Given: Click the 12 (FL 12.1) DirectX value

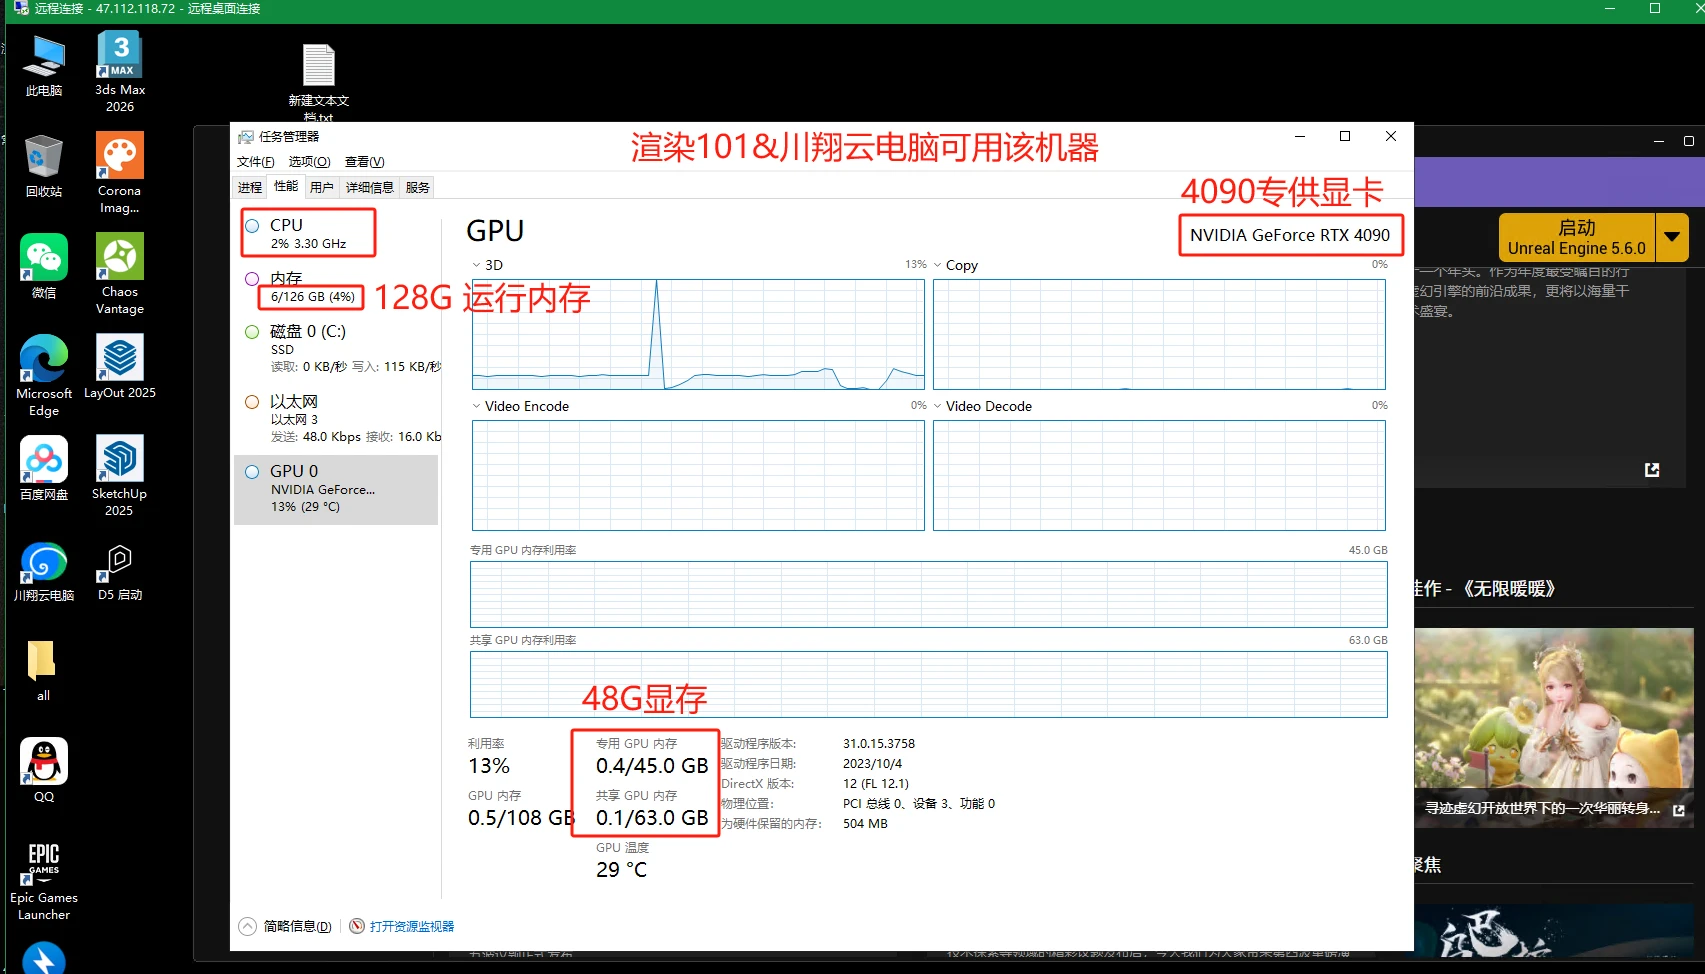Looking at the screenshot, I should 876,783.
